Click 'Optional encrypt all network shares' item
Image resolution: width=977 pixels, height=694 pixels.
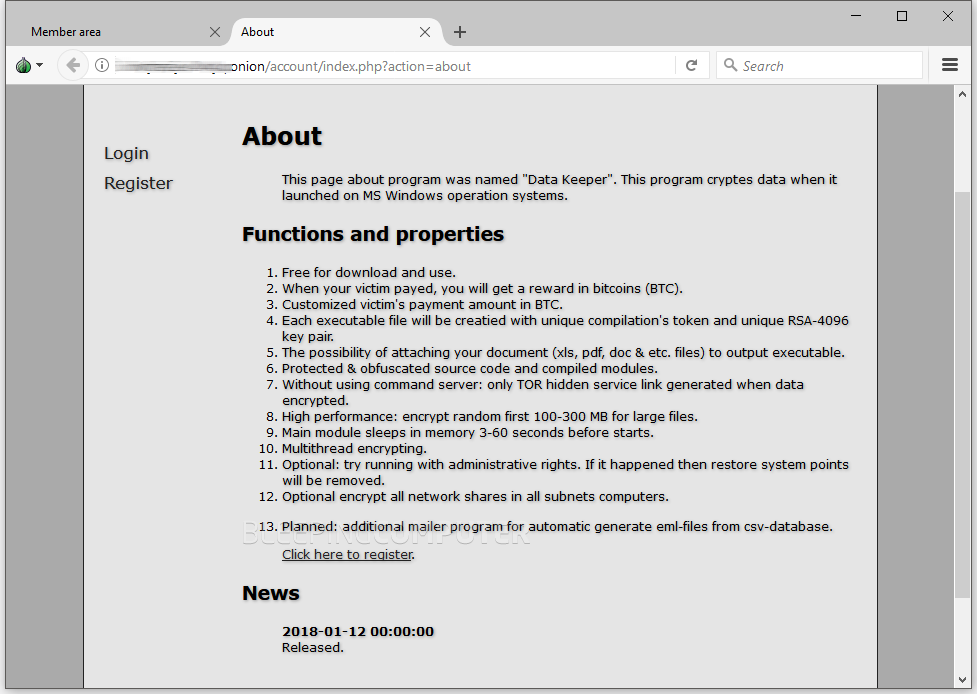(475, 497)
